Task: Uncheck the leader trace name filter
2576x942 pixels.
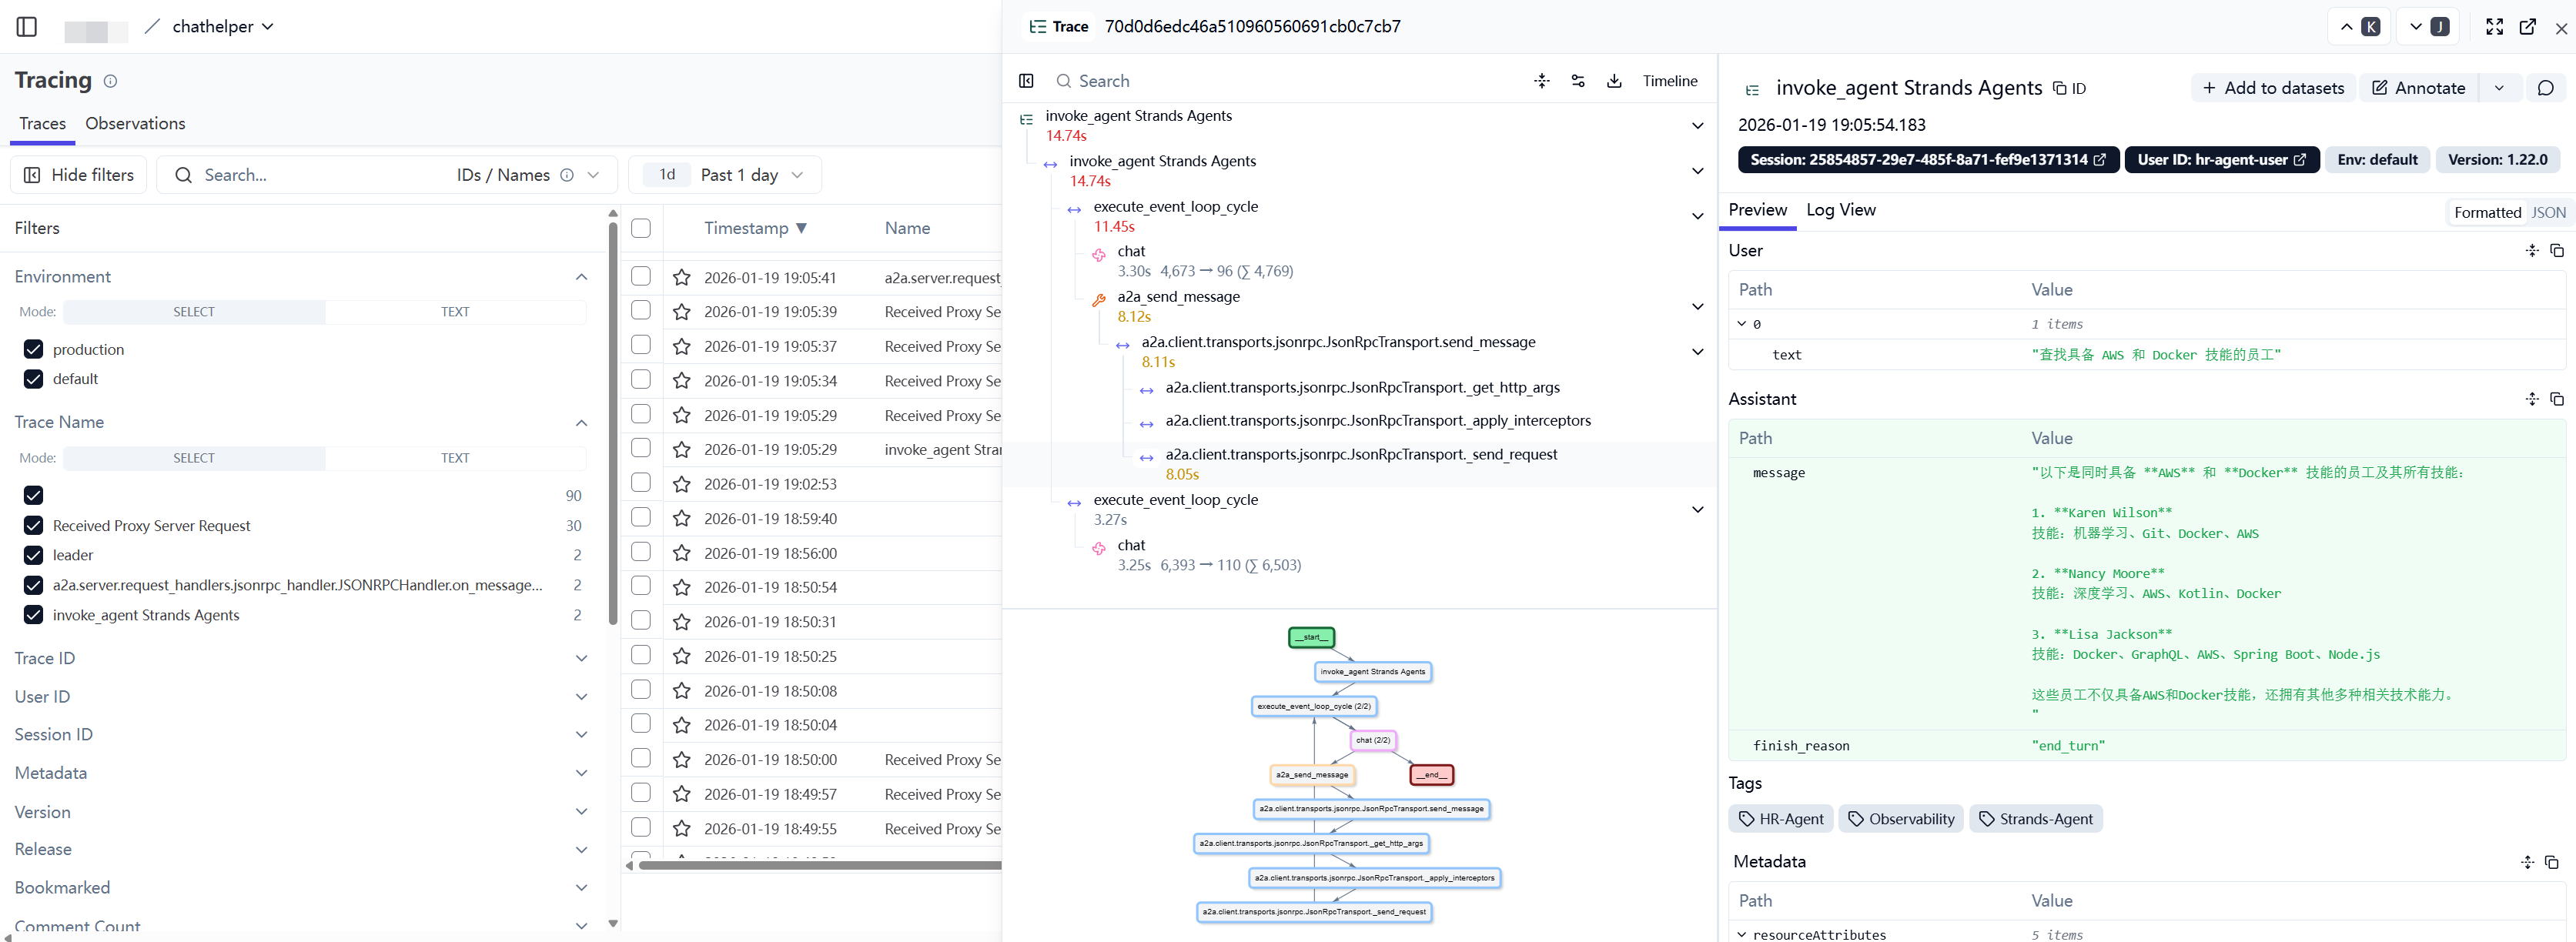Action: [34, 555]
